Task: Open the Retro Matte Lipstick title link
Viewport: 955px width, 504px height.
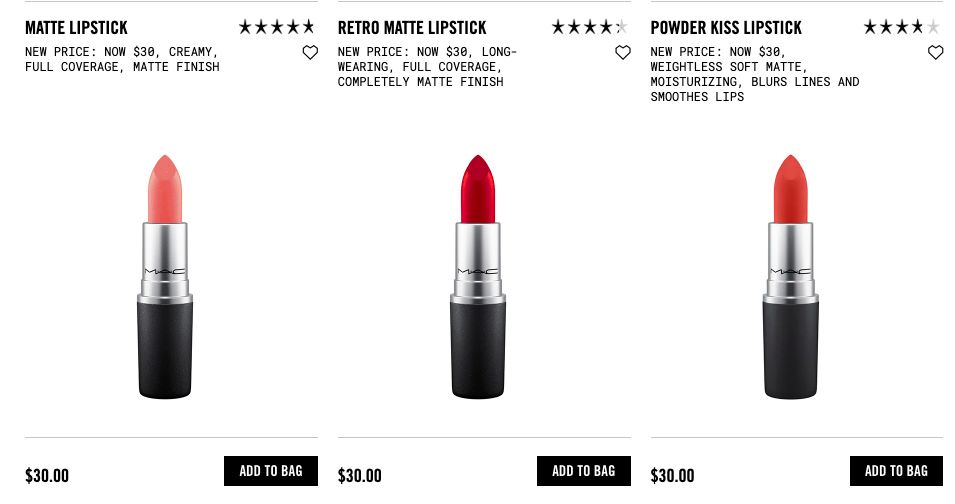Action: (412, 28)
